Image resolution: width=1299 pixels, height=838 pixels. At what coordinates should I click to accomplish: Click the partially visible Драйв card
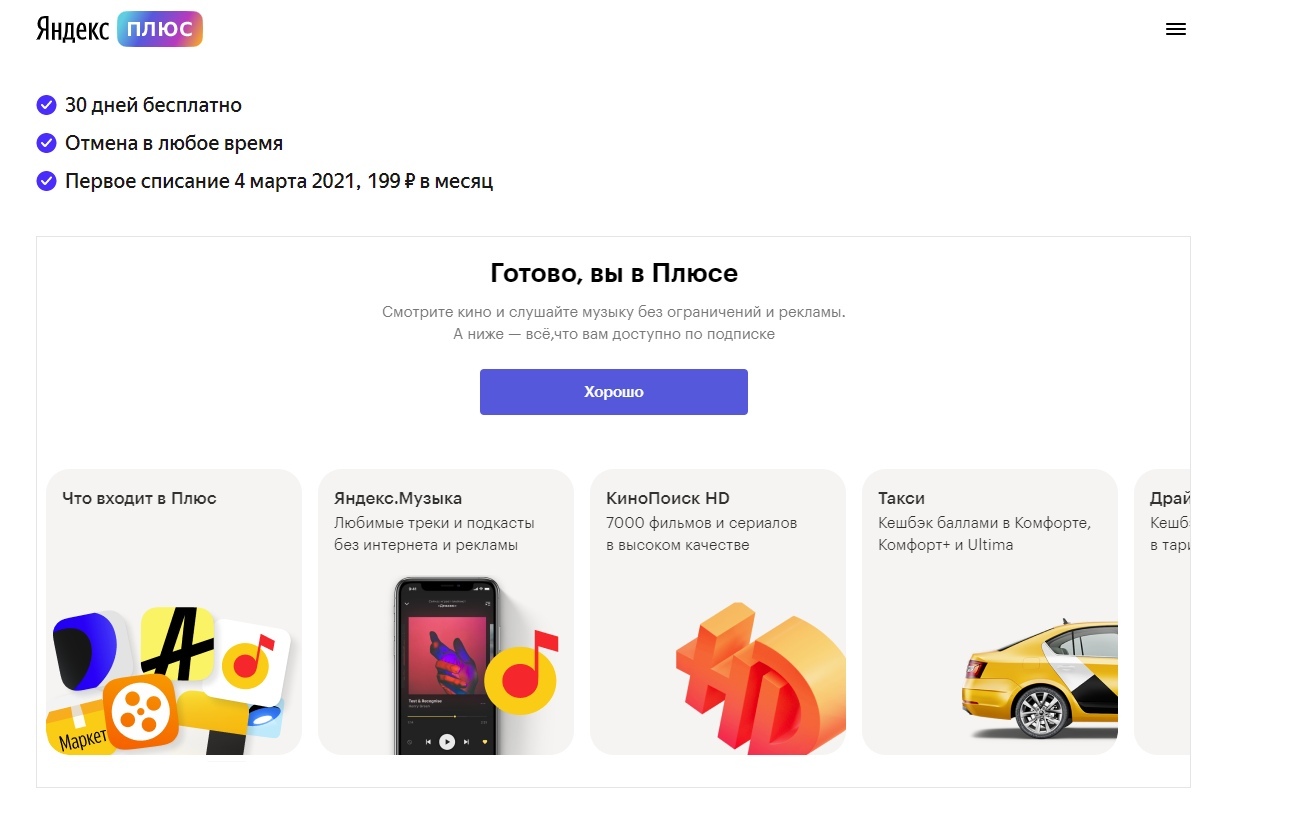pyautogui.click(x=1162, y=612)
